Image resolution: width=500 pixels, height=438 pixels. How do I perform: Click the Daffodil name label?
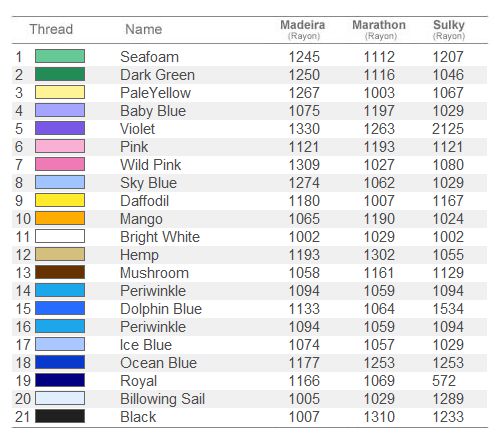tap(145, 201)
